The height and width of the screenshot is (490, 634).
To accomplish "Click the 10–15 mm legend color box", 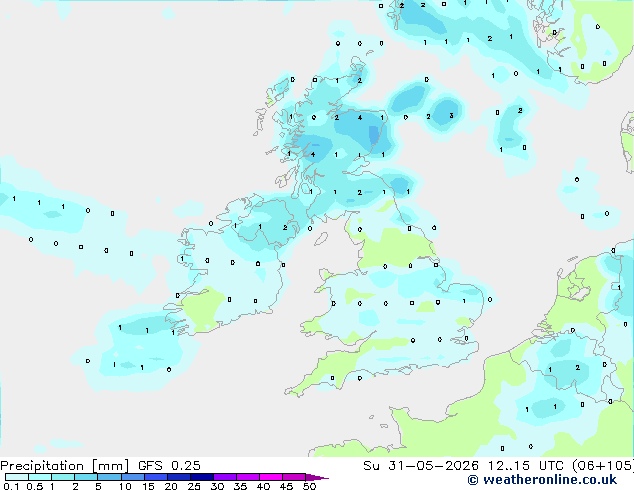I will [x=133, y=477].
